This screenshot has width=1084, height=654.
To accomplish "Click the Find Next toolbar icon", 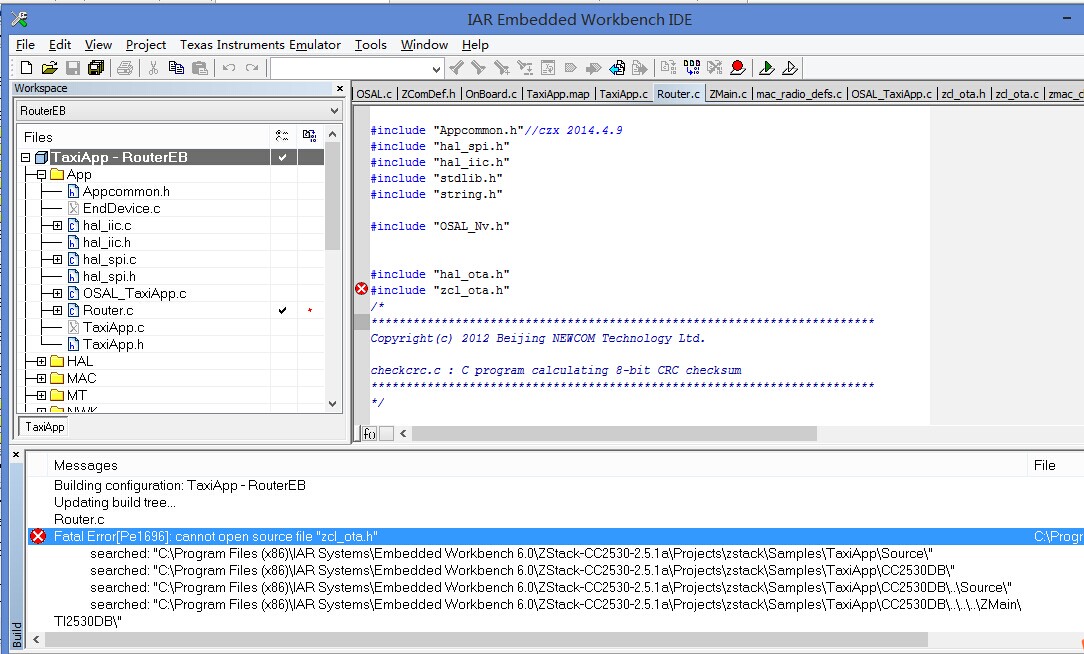I will tap(478, 68).
